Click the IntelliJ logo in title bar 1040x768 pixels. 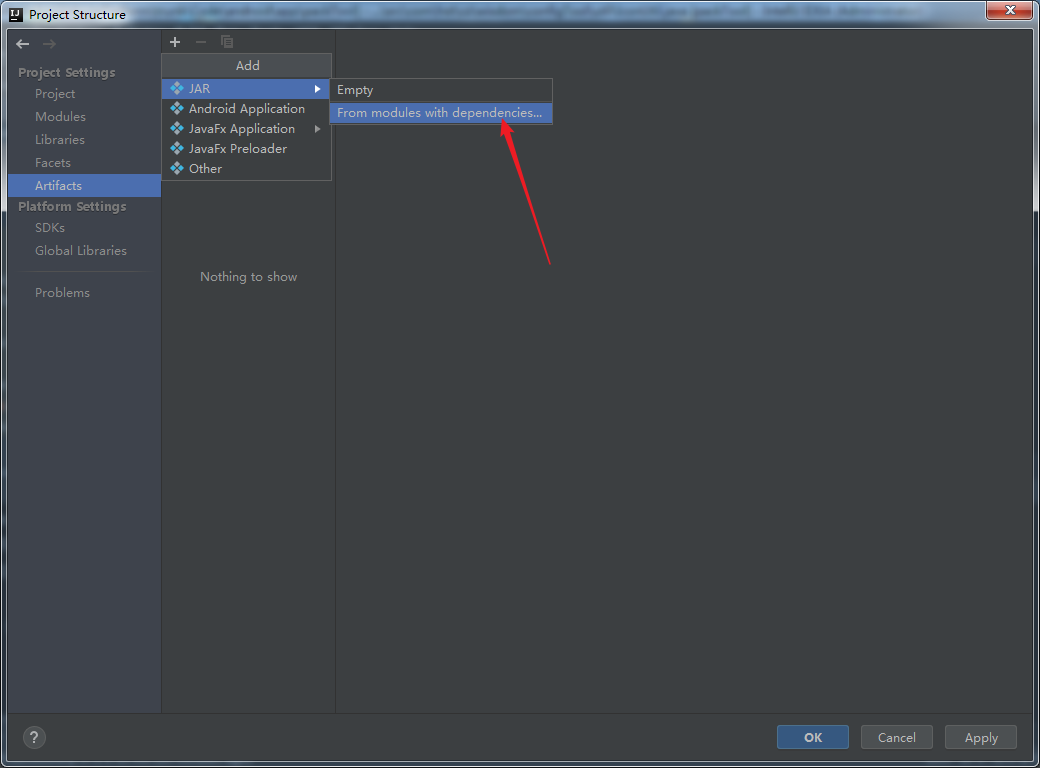coord(16,14)
